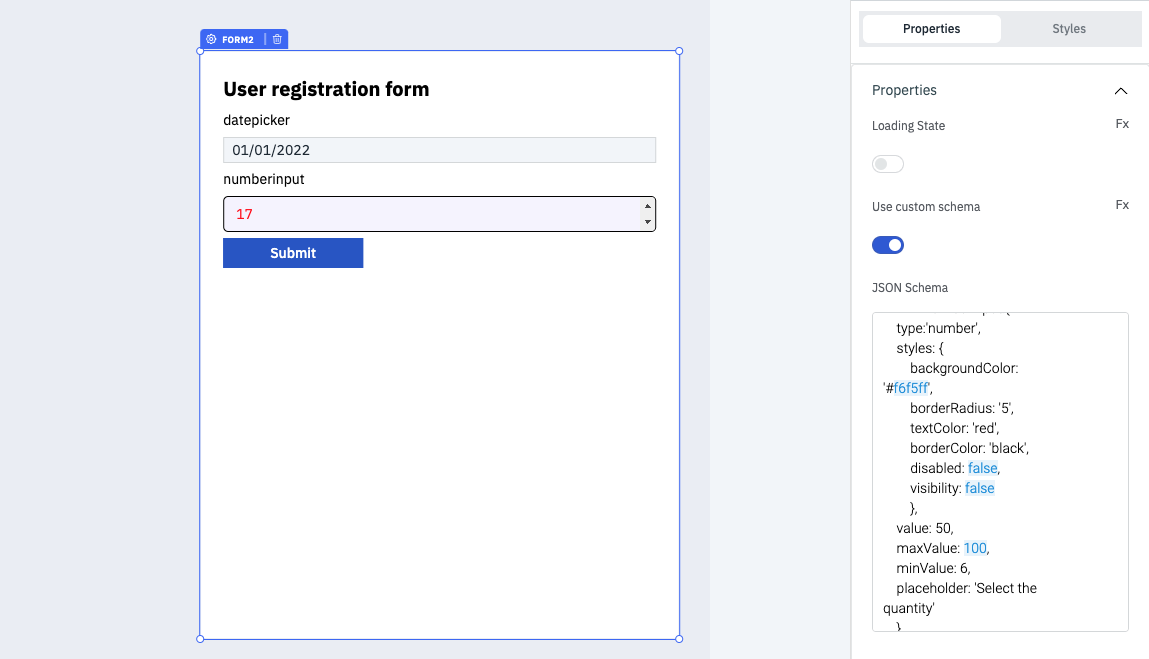Switch to the Styles tab

pyautogui.click(x=1068, y=29)
